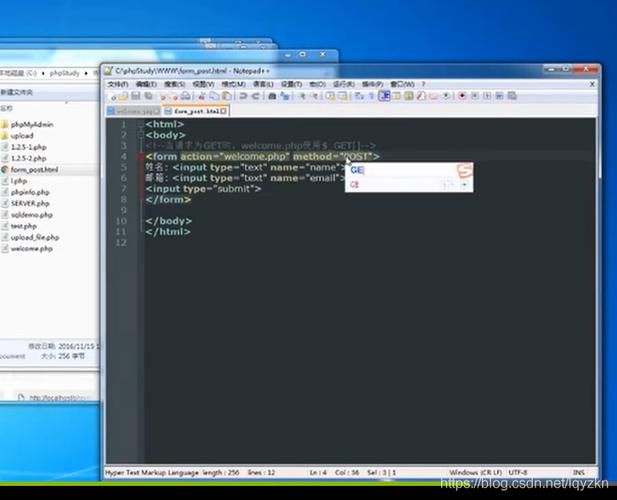Toggle the highlighted indent guide button

tap(384, 96)
